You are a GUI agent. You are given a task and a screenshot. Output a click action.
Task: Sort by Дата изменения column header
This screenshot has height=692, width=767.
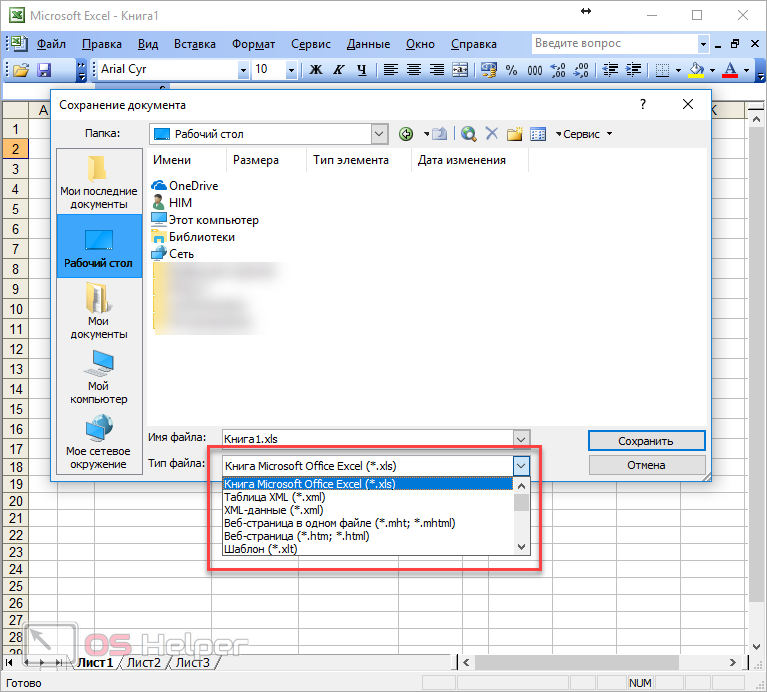(x=470, y=160)
